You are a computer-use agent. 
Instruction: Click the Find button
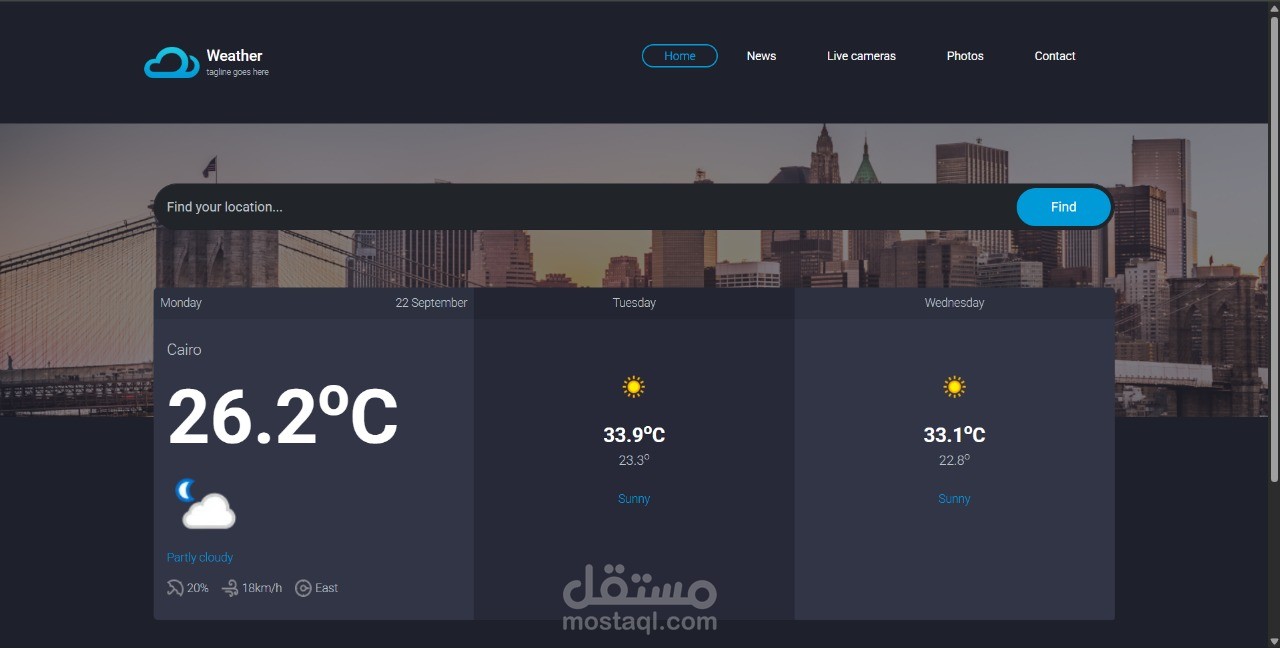coord(1063,207)
